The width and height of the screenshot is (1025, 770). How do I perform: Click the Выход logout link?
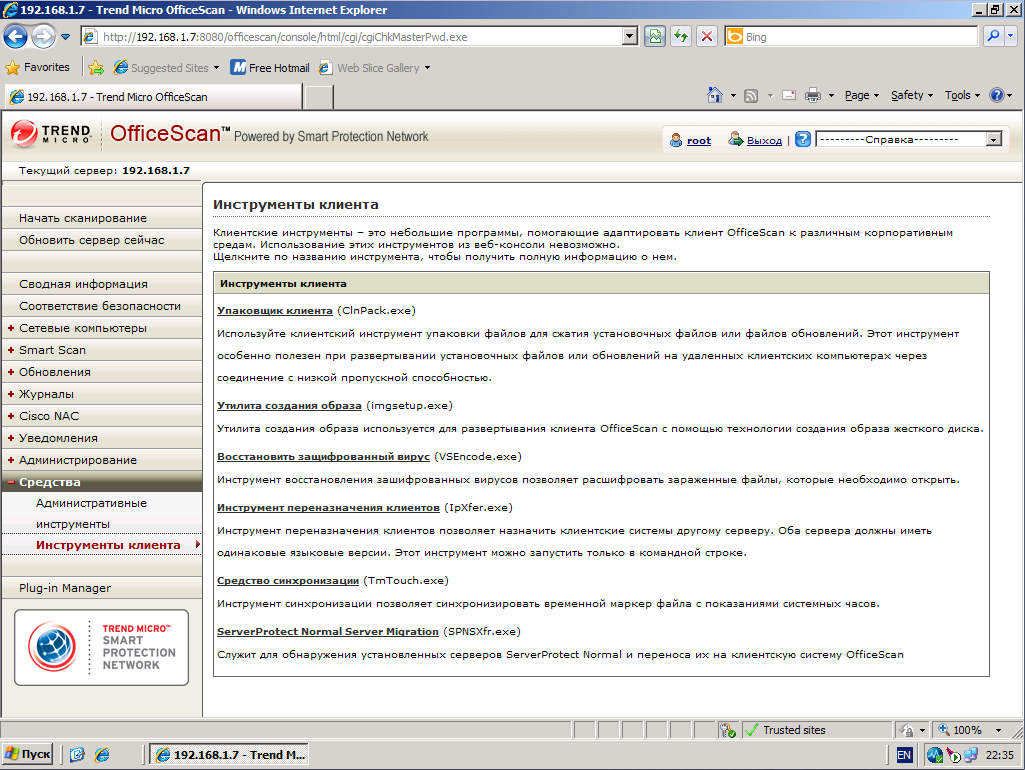click(x=764, y=140)
